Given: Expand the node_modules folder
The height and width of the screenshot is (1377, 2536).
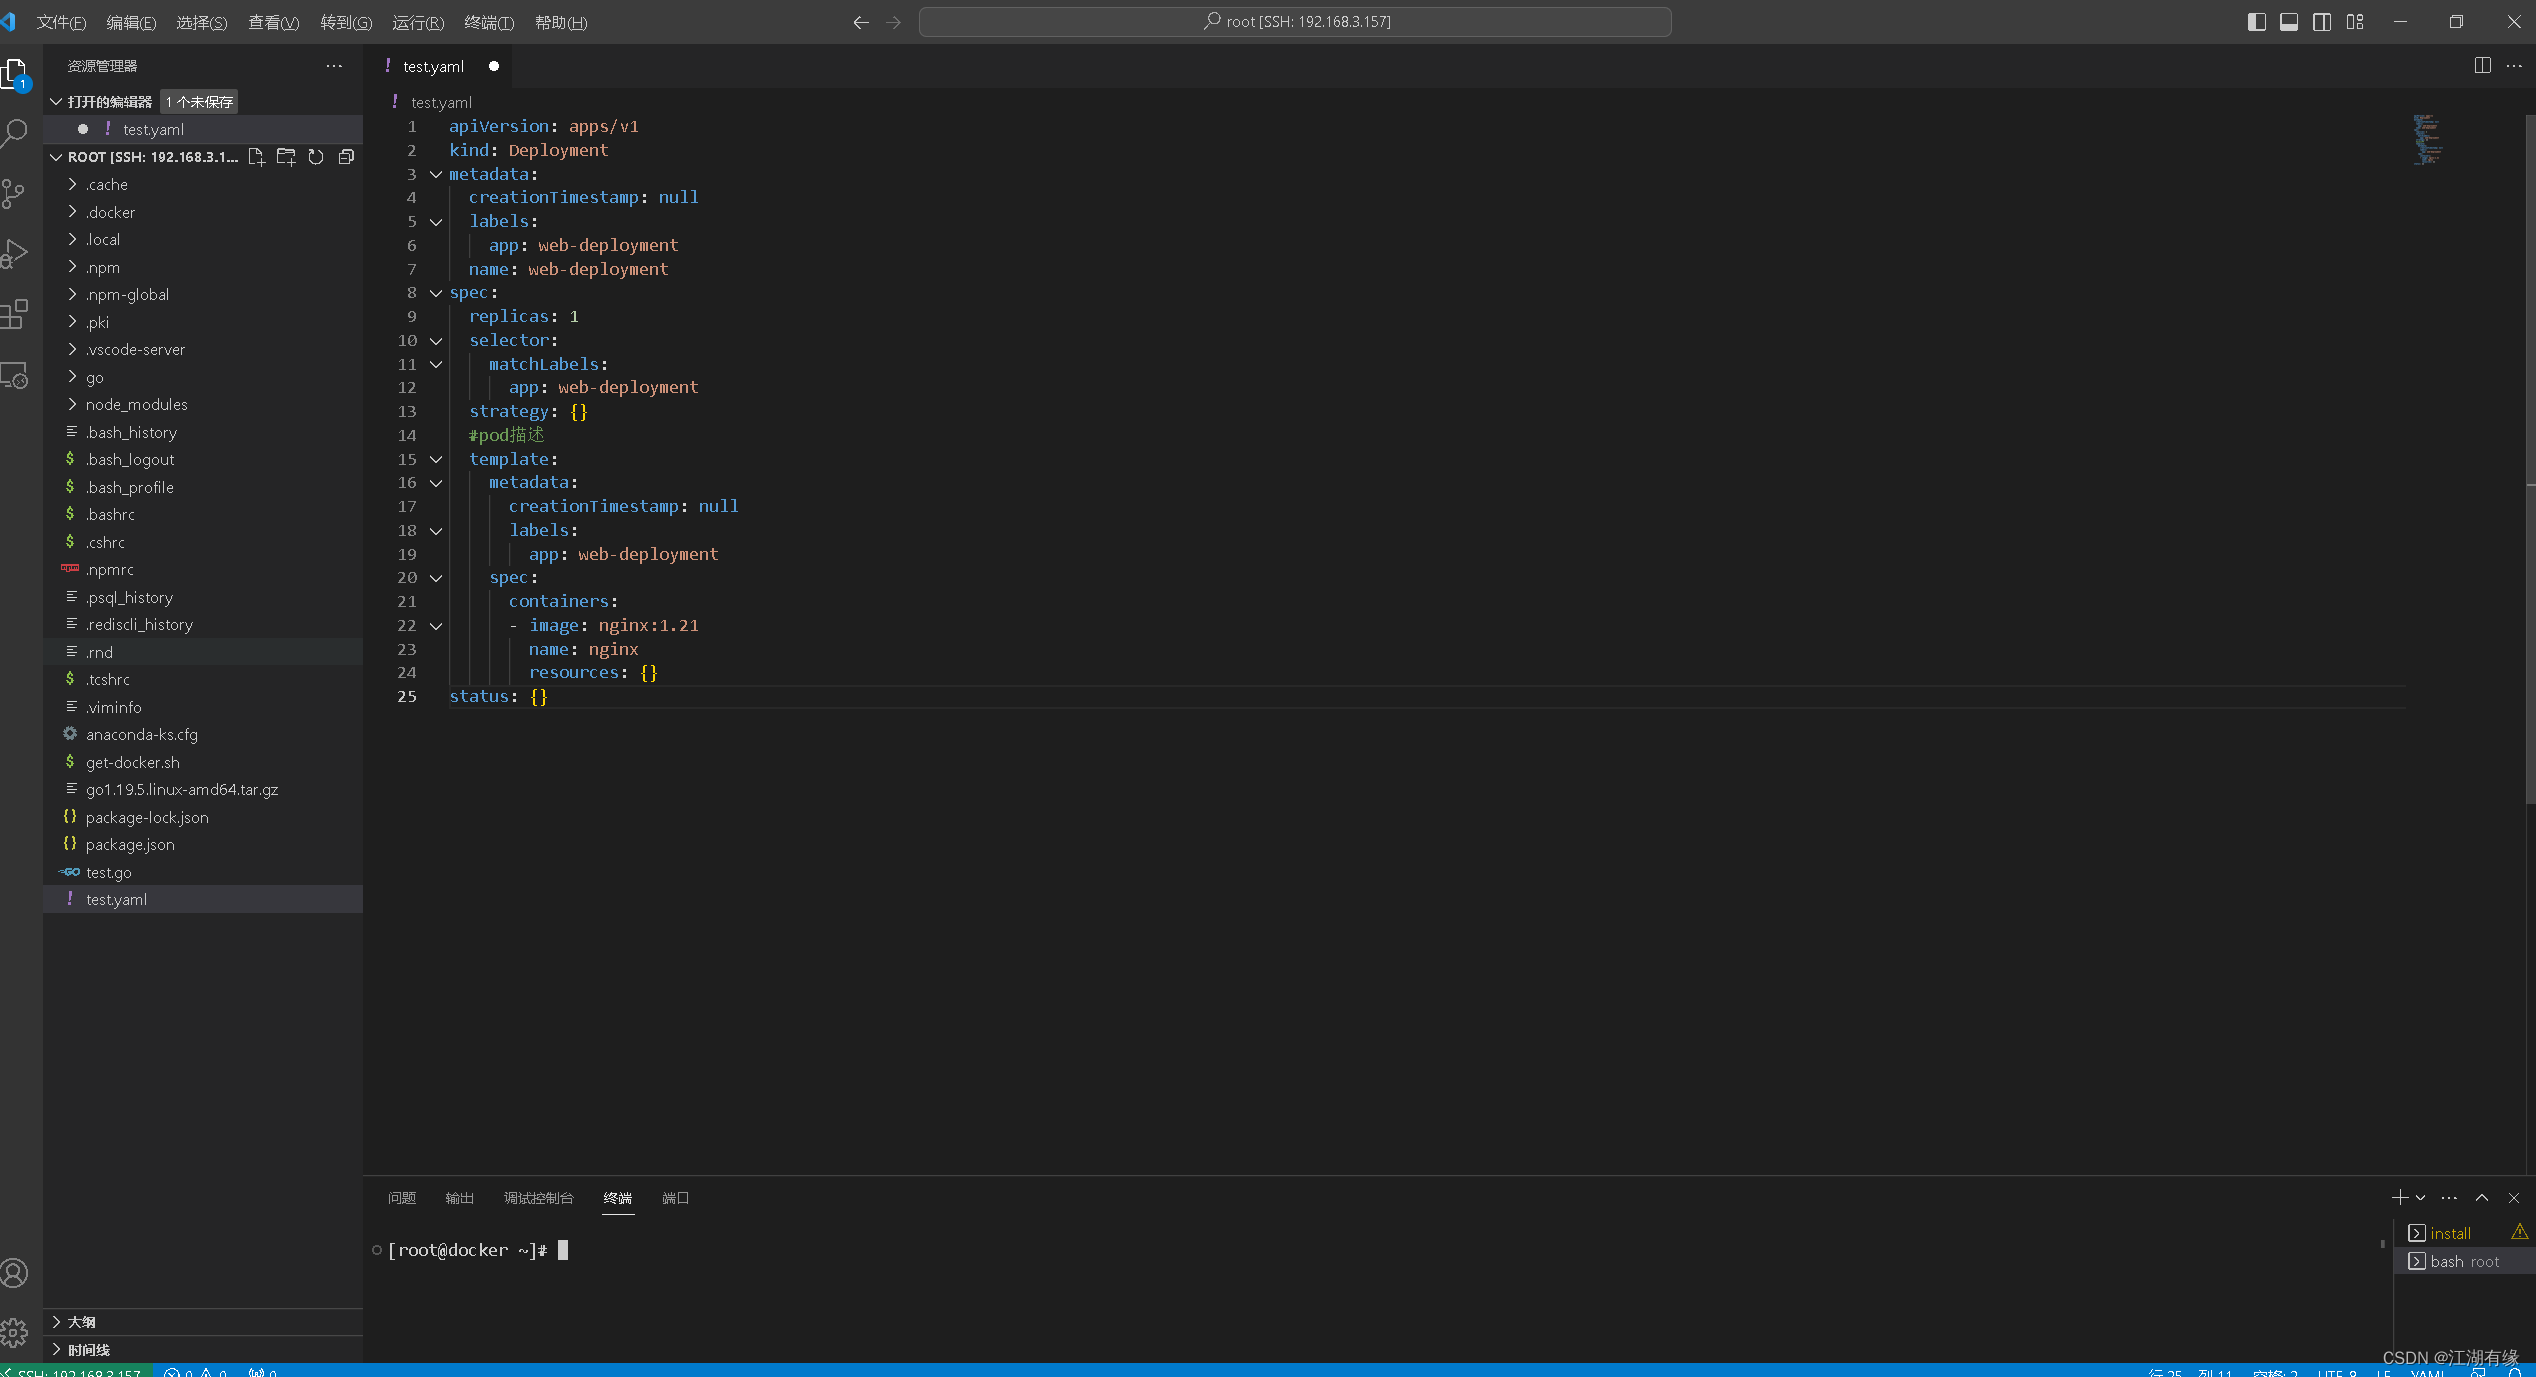Looking at the screenshot, I should click(x=136, y=404).
